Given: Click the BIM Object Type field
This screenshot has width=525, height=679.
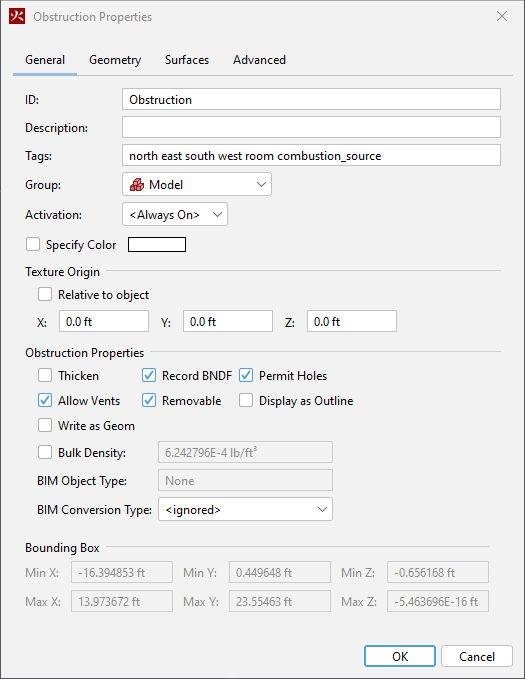Looking at the screenshot, I should click(245, 480).
